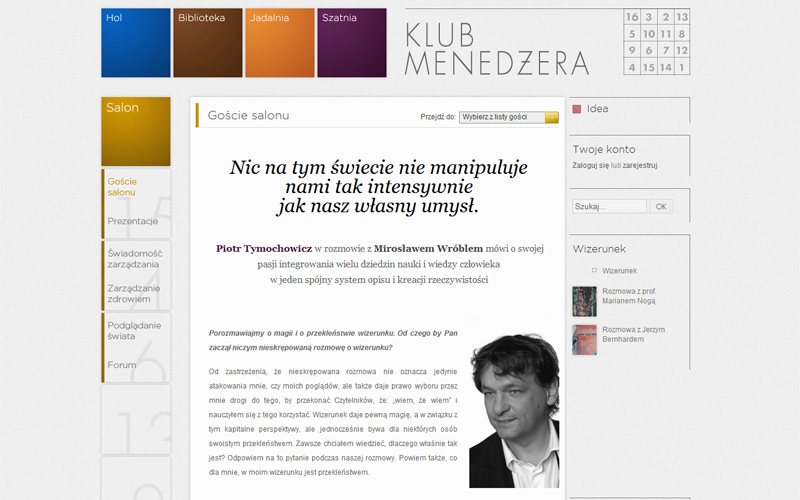Open the blue Hol tile
Screen dimensions: 800x500
pyautogui.click(x=136, y=43)
